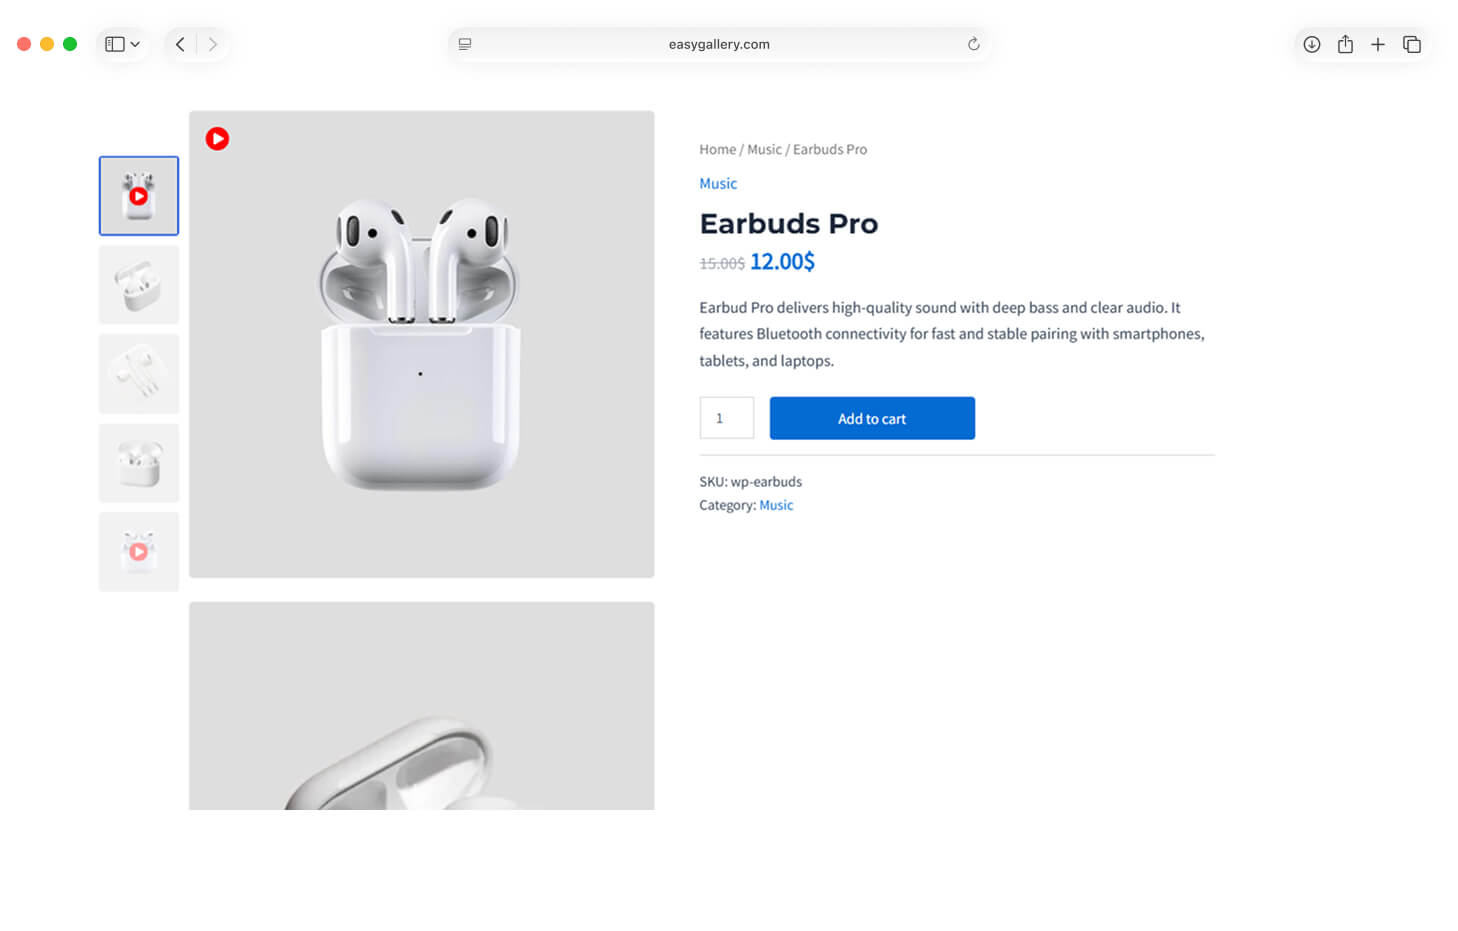Open the downloads icon in toolbar
This screenshot has height=931, width=1458.
pos(1311,44)
